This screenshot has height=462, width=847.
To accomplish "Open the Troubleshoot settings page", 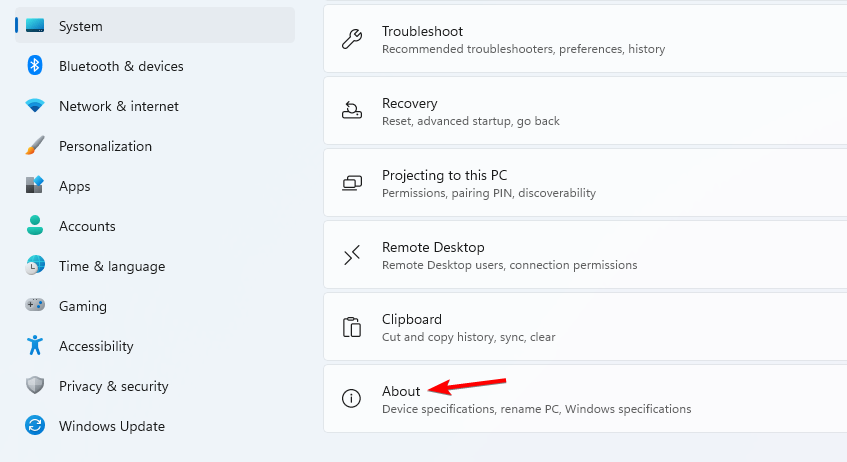I will coord(585,39).
